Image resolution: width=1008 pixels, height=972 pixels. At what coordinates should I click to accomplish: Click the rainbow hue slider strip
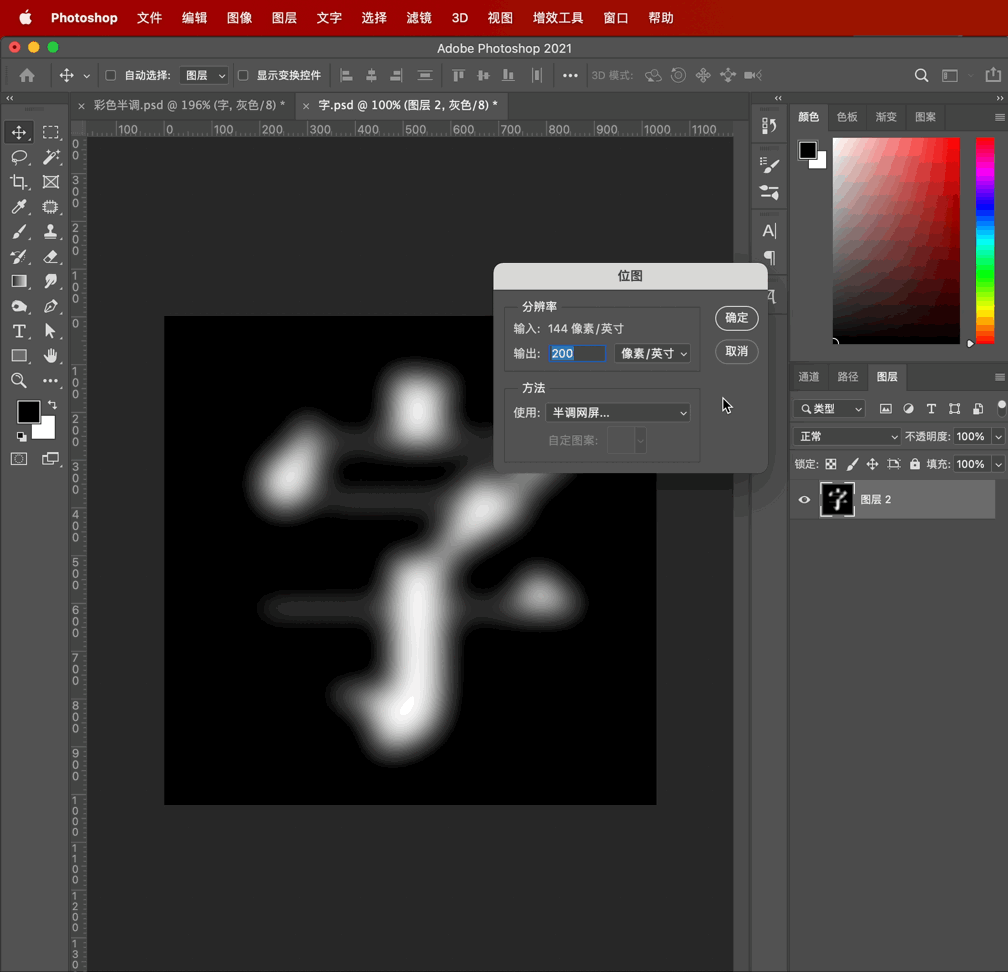[x=985, y=240]
